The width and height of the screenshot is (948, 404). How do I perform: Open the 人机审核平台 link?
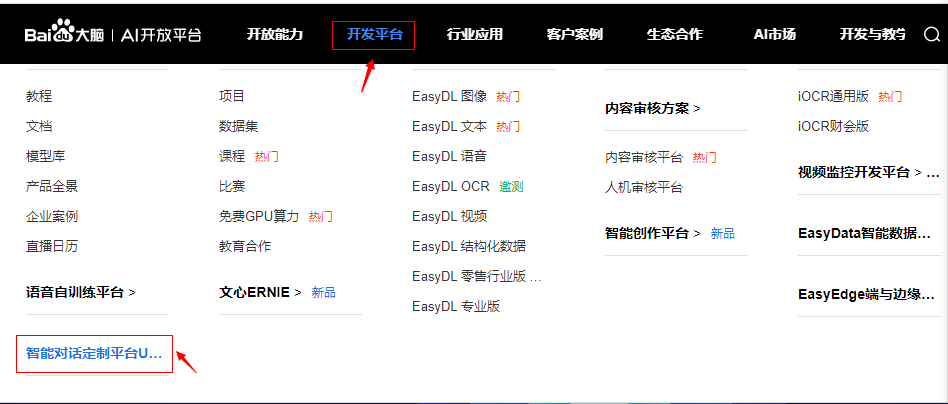point(644,187)
